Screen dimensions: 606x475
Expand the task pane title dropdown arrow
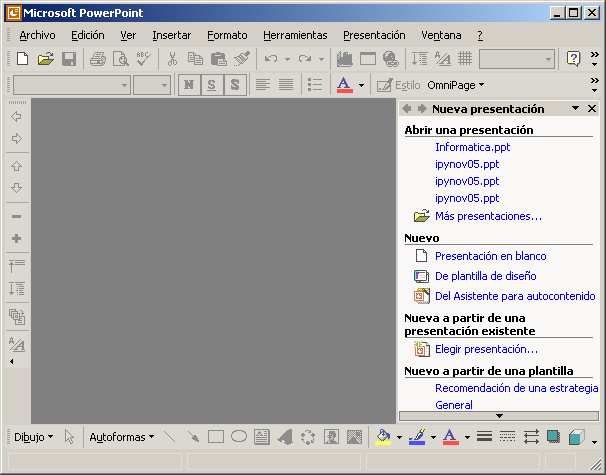click(575, 109)
